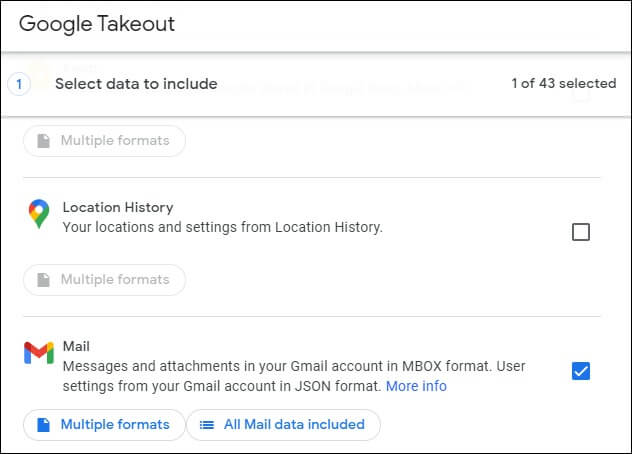Uncheck the Mail checkbox

pyautogui.click(x=580, y=371)
